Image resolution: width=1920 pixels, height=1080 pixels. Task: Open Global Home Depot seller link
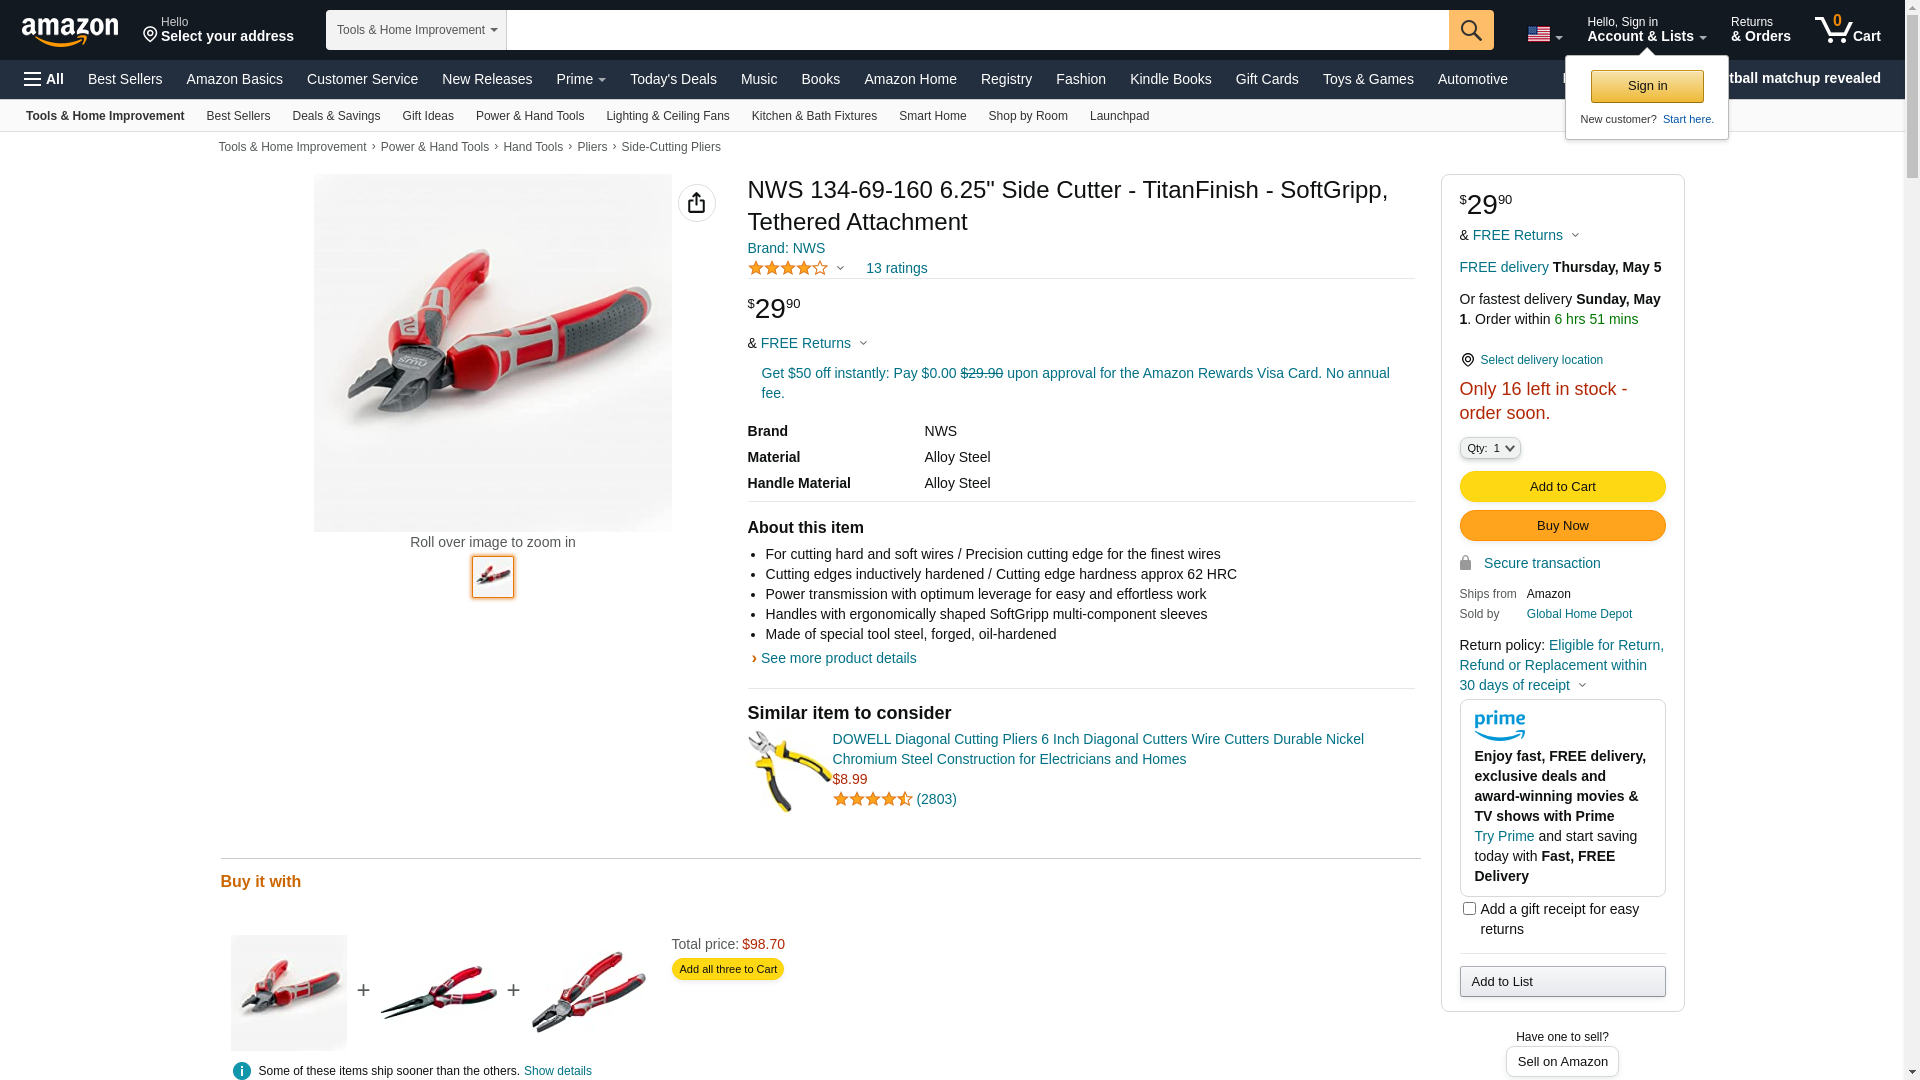1578,614
